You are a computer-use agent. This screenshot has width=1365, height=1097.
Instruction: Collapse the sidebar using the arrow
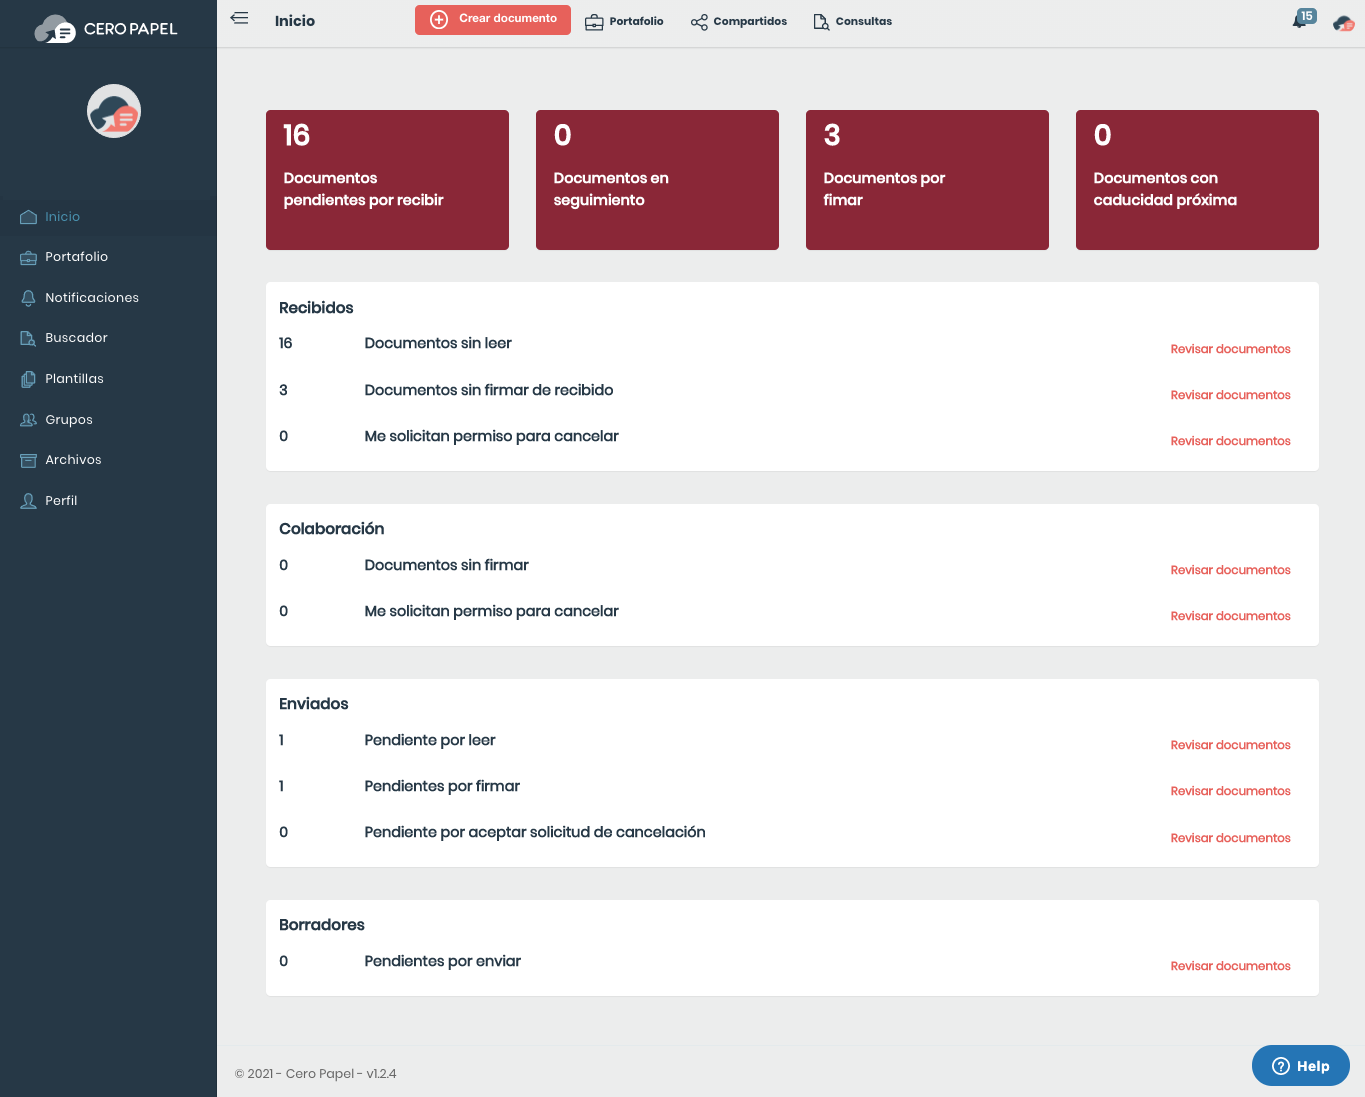239,17
